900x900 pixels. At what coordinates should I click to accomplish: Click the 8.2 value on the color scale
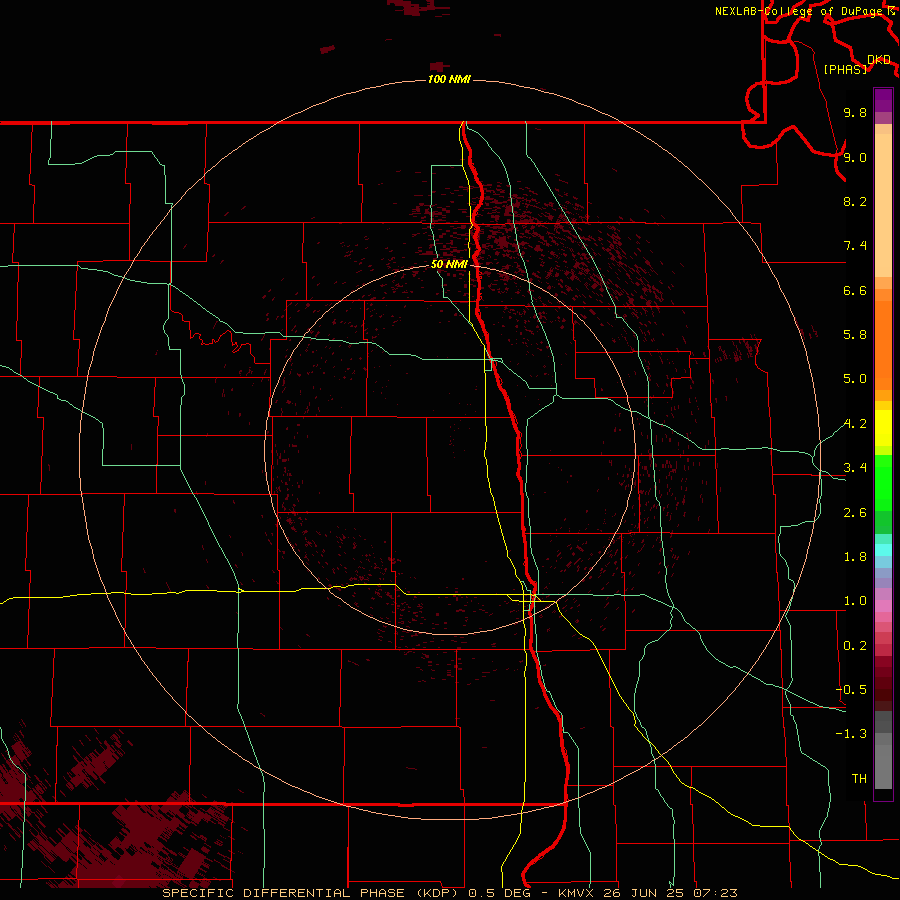855,201
